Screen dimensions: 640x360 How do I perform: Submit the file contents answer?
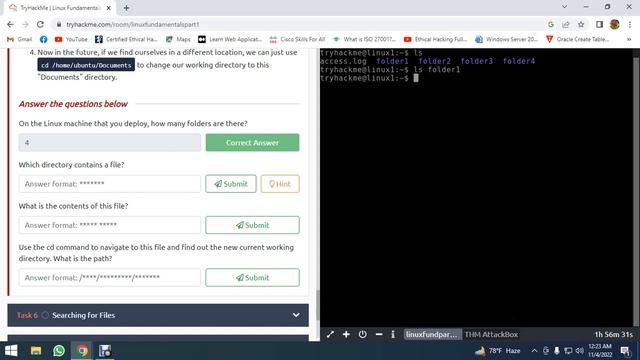(x=252, y=225)
